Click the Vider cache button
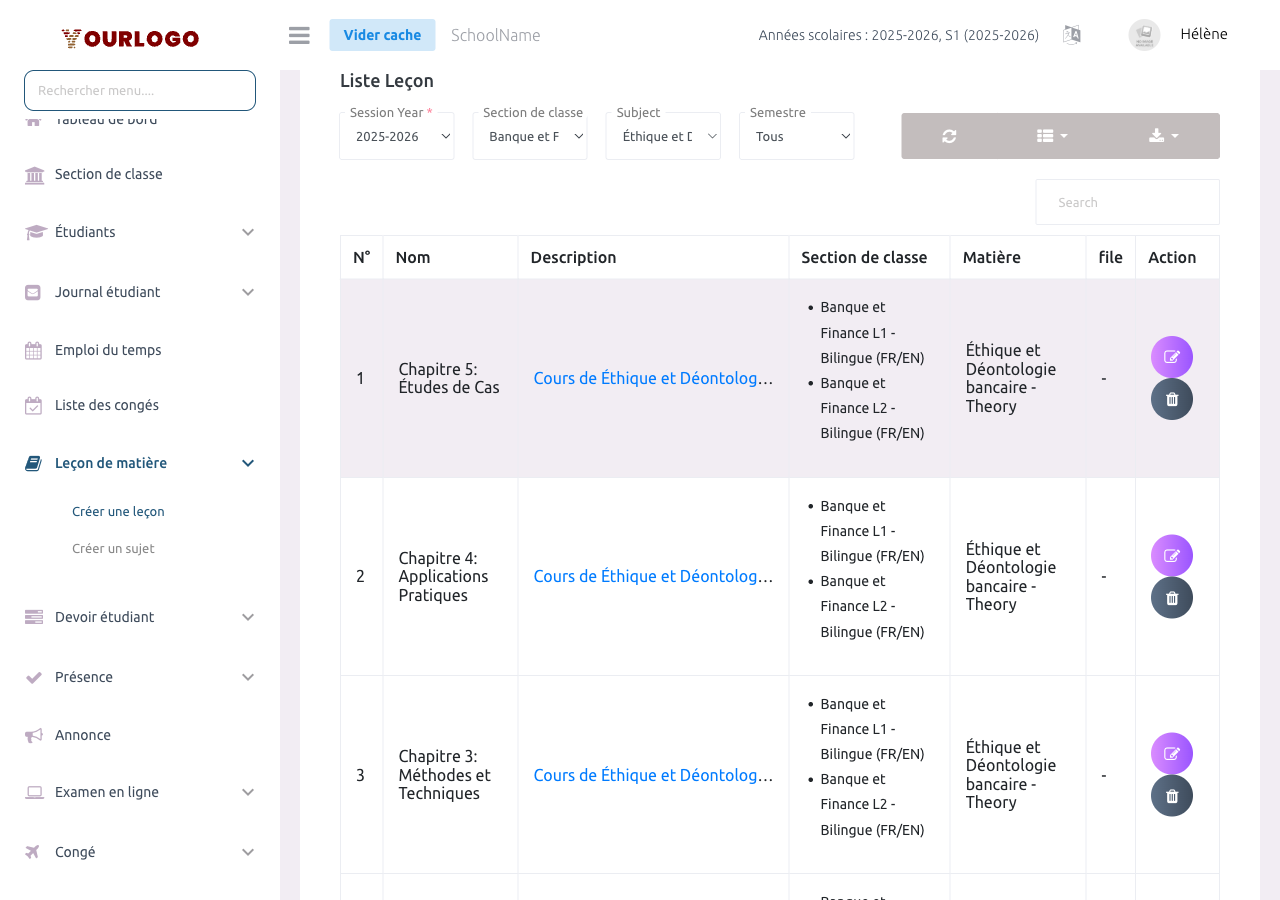 pos(382,35)
